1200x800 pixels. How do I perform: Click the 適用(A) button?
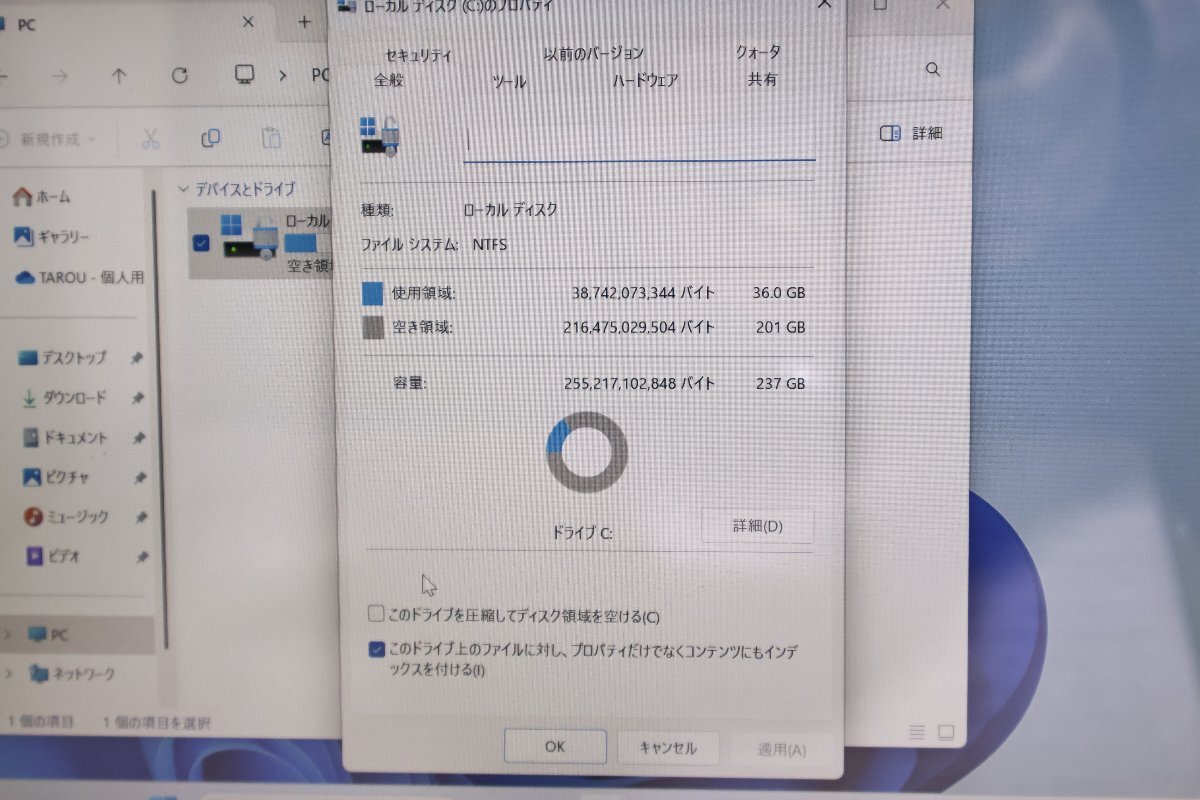pos(781,749)
